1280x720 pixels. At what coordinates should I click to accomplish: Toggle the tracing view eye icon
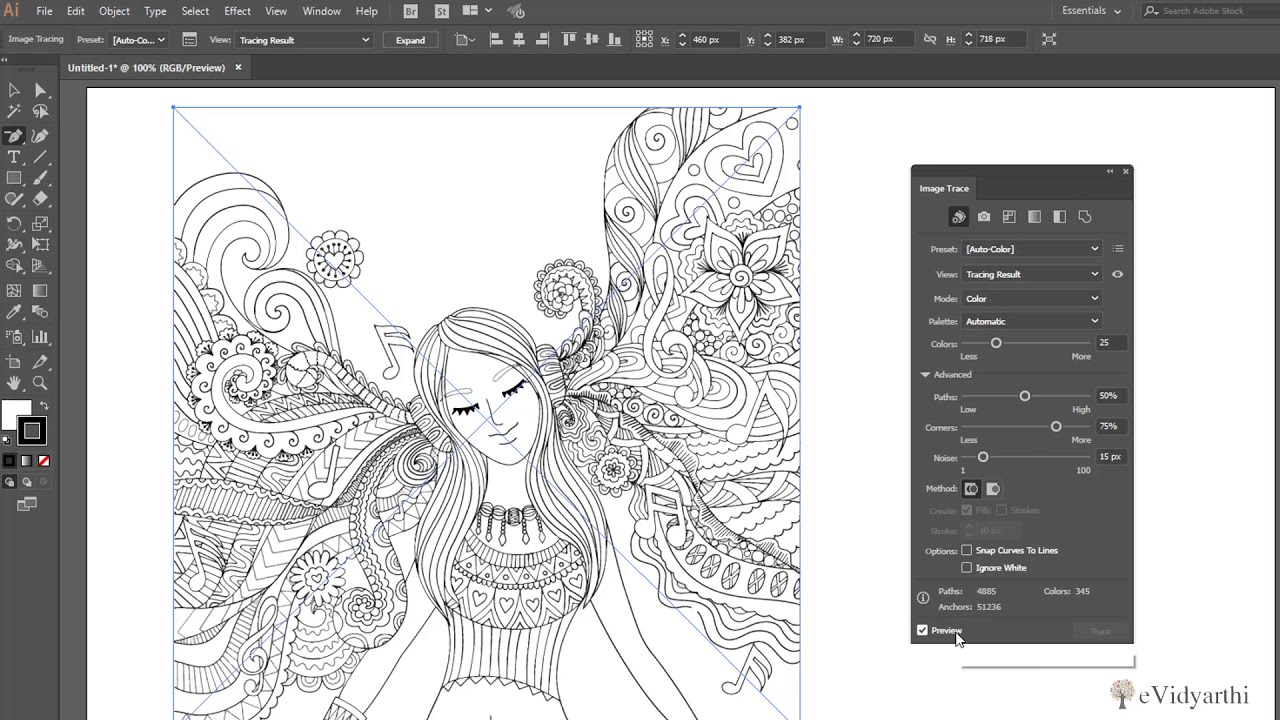1118,274
